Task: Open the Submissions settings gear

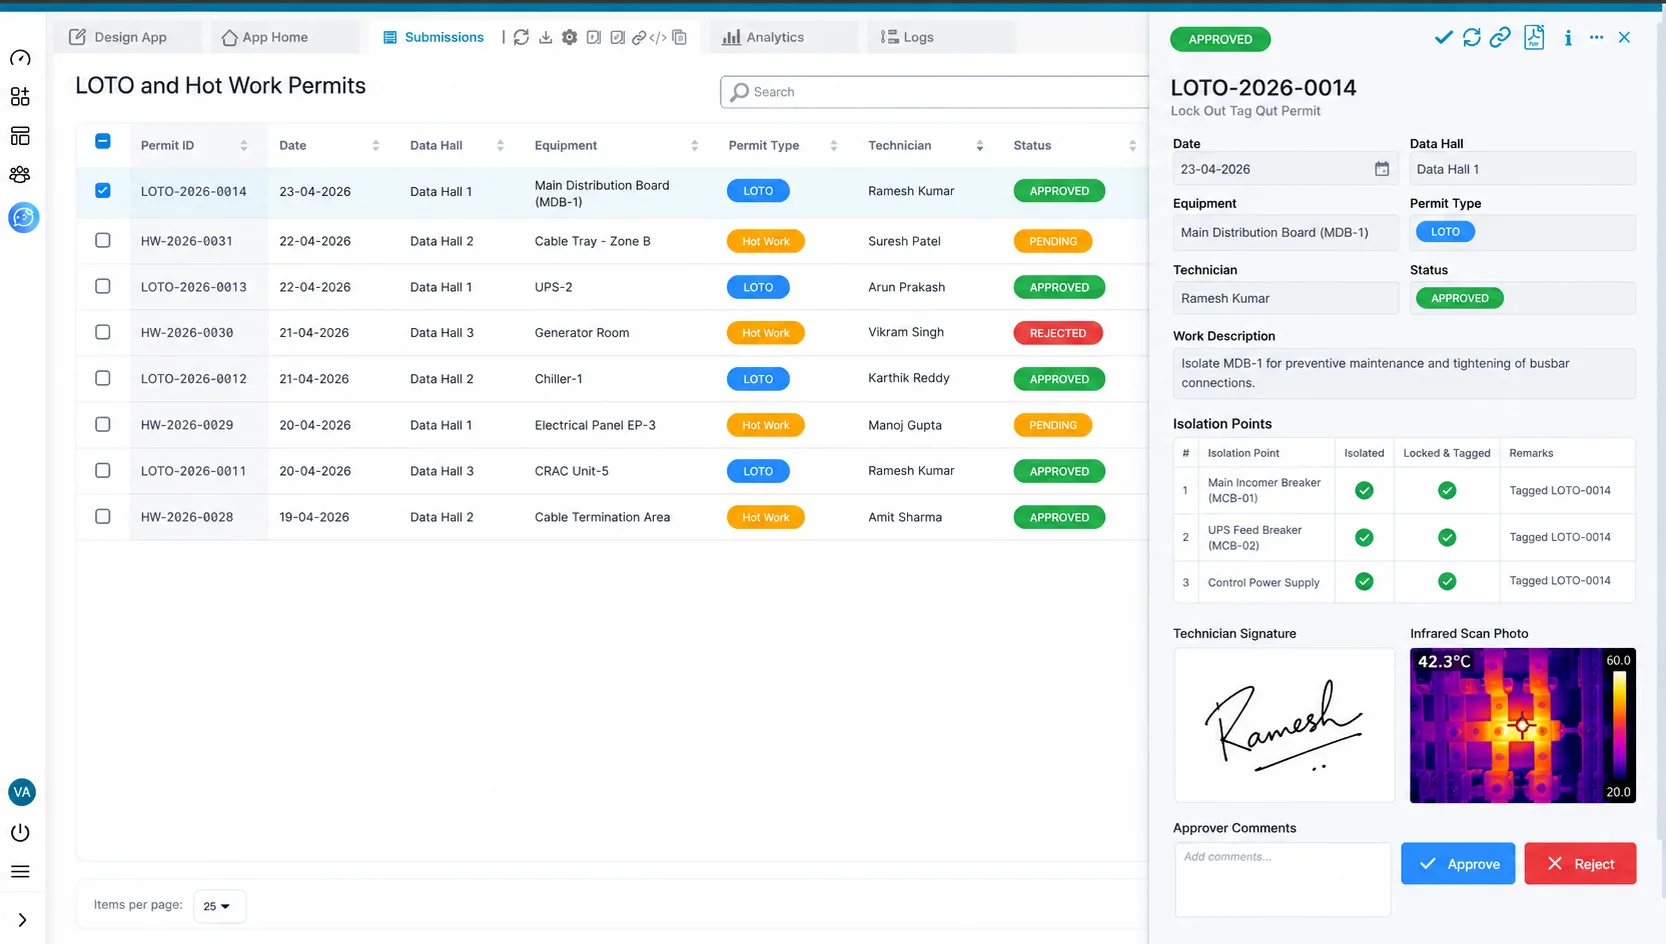Action: coord(569,37)
